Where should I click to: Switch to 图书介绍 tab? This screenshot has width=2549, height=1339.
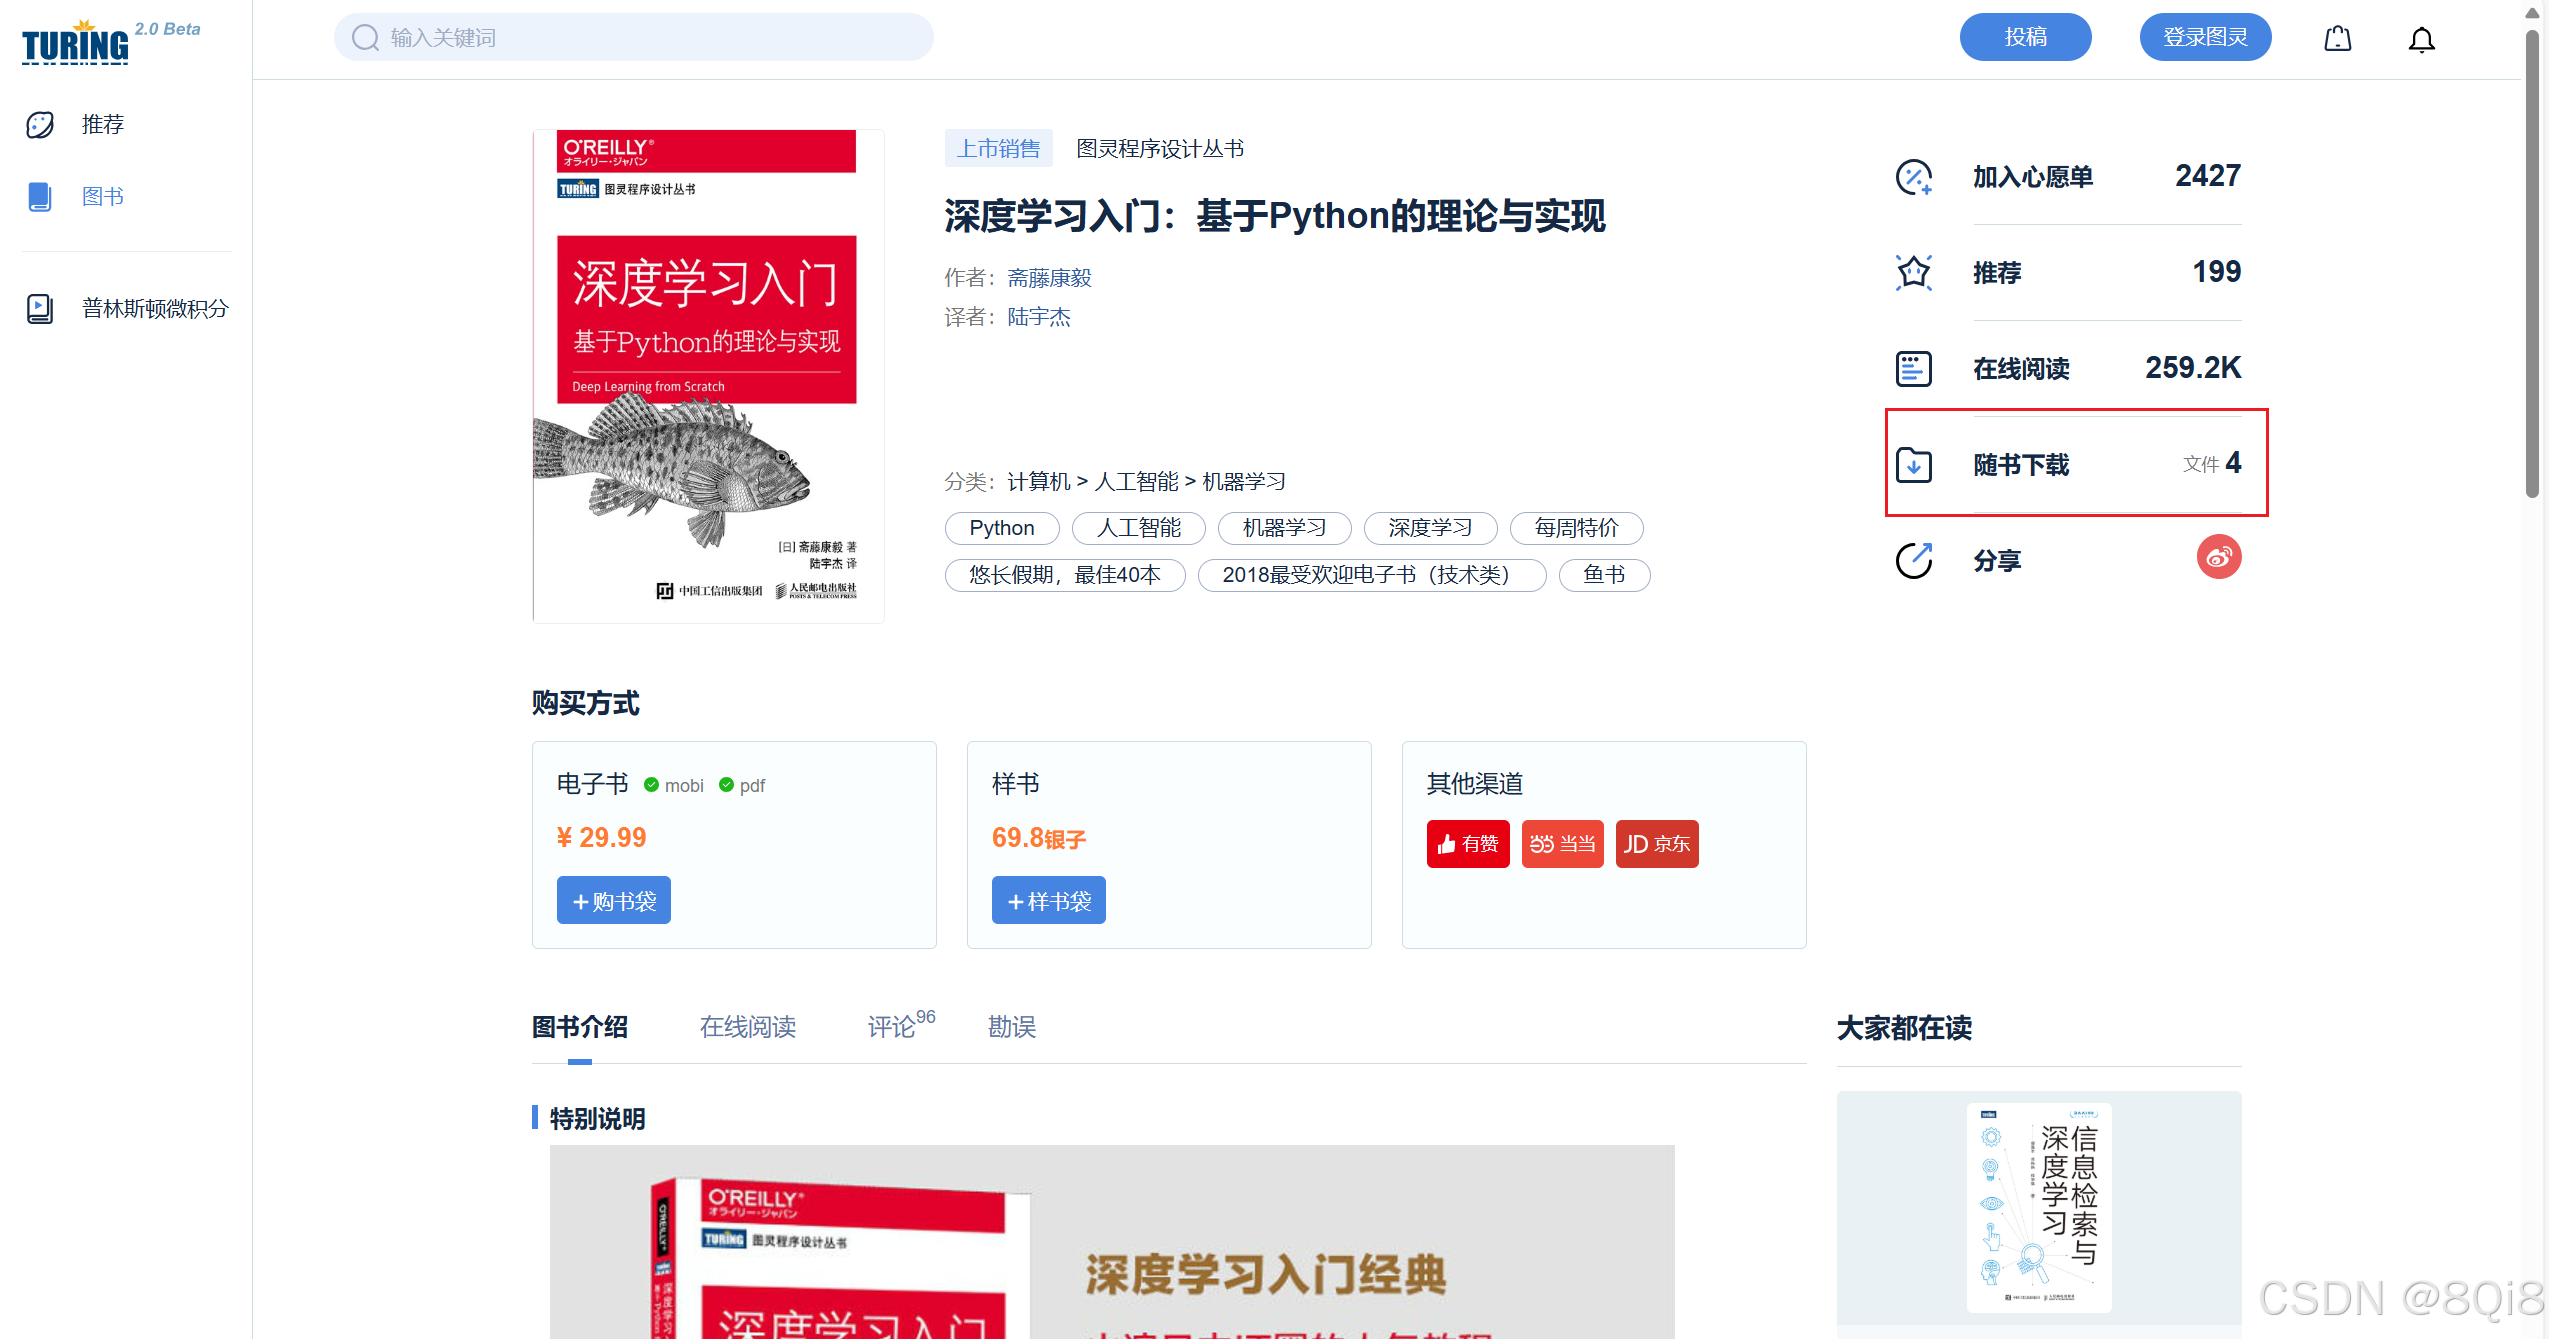click(580, 1027)
